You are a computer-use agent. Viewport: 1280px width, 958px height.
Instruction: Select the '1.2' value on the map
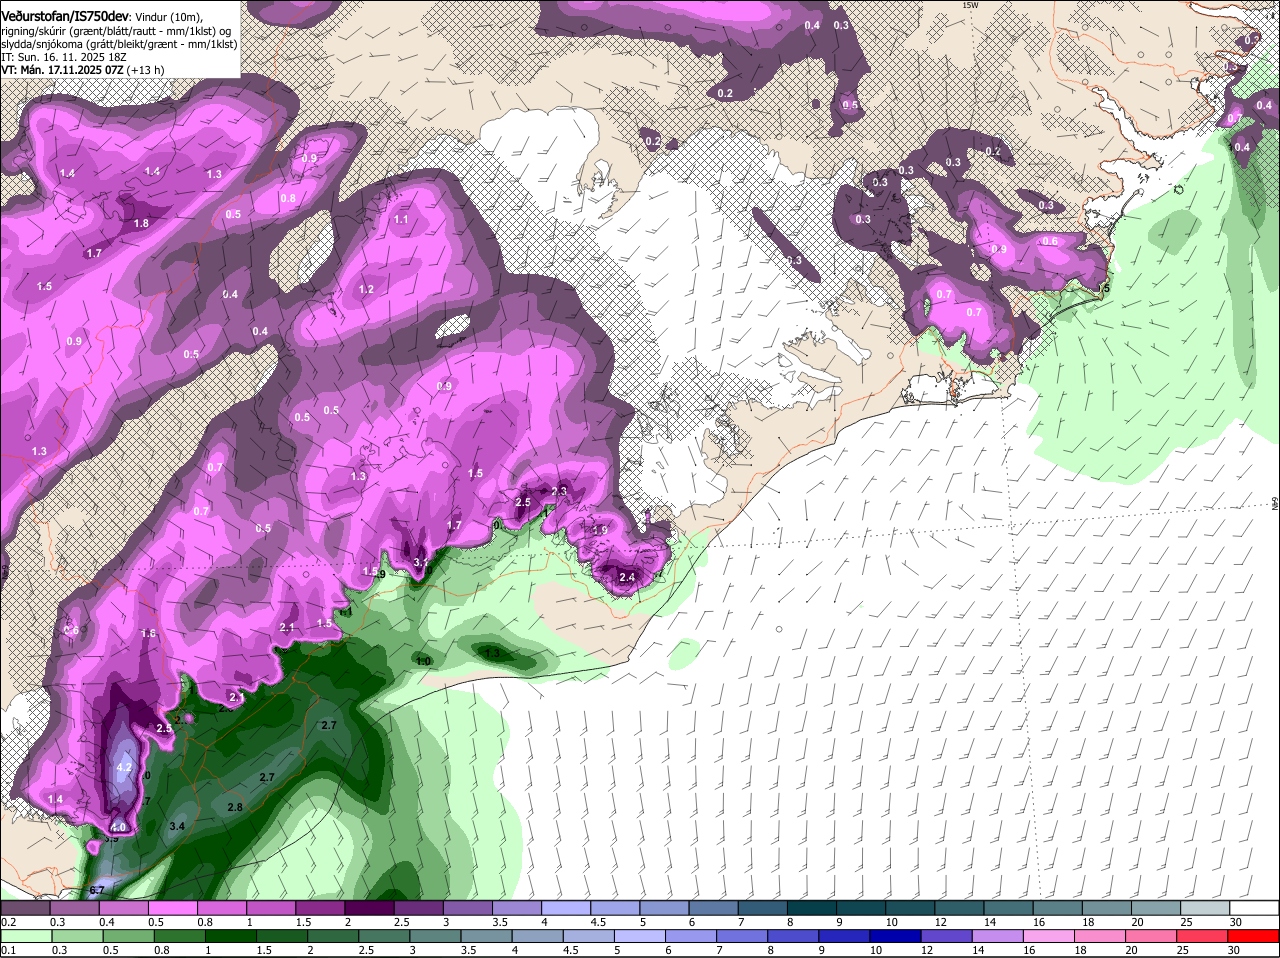[366, 290]
